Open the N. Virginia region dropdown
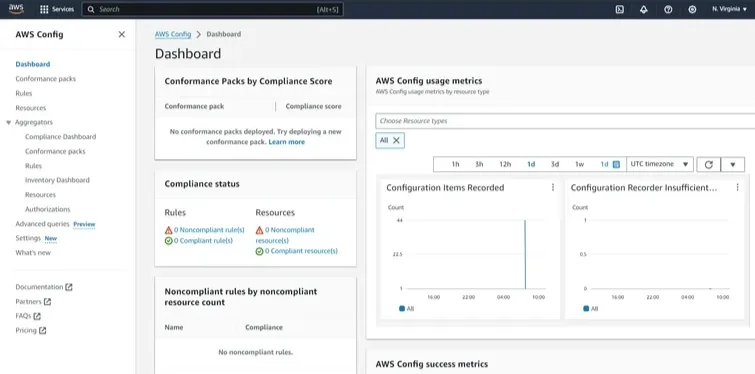755x374 pixels. click(729, 9)
